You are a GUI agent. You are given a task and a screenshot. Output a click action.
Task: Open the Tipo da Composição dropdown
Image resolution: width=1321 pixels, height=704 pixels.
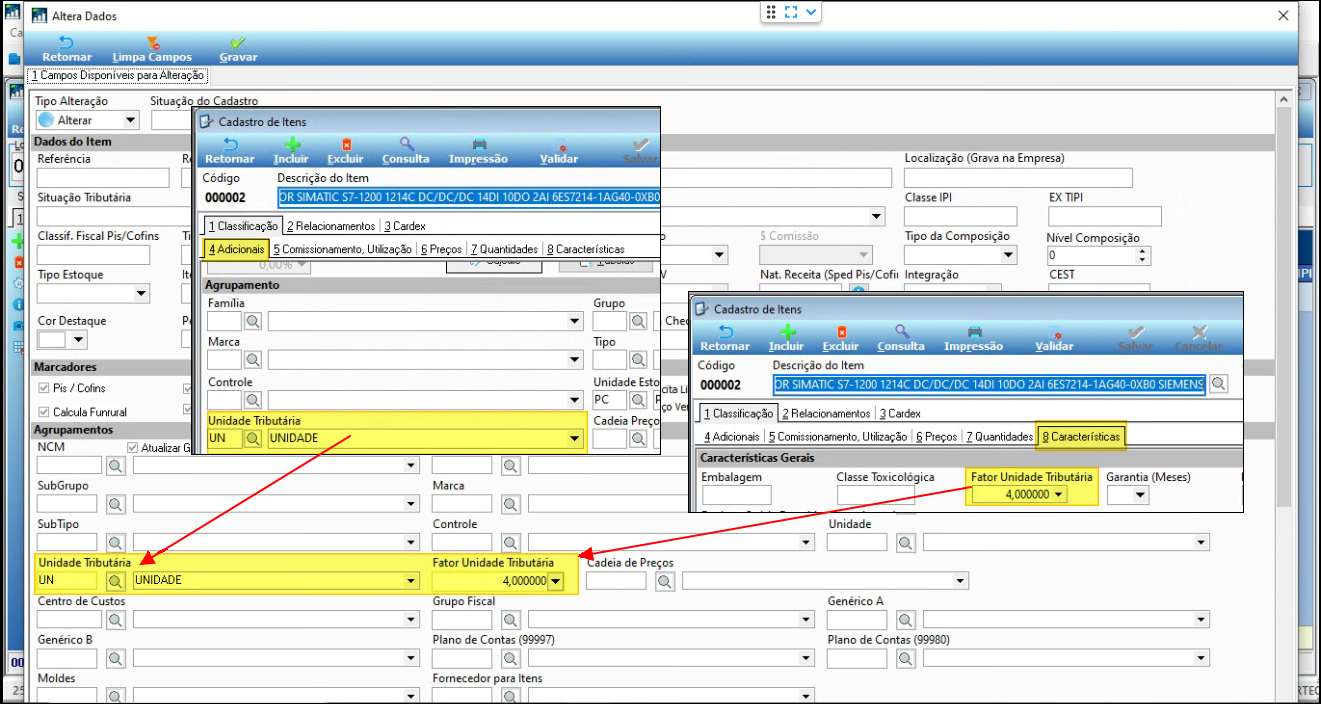click(1009, 255)
